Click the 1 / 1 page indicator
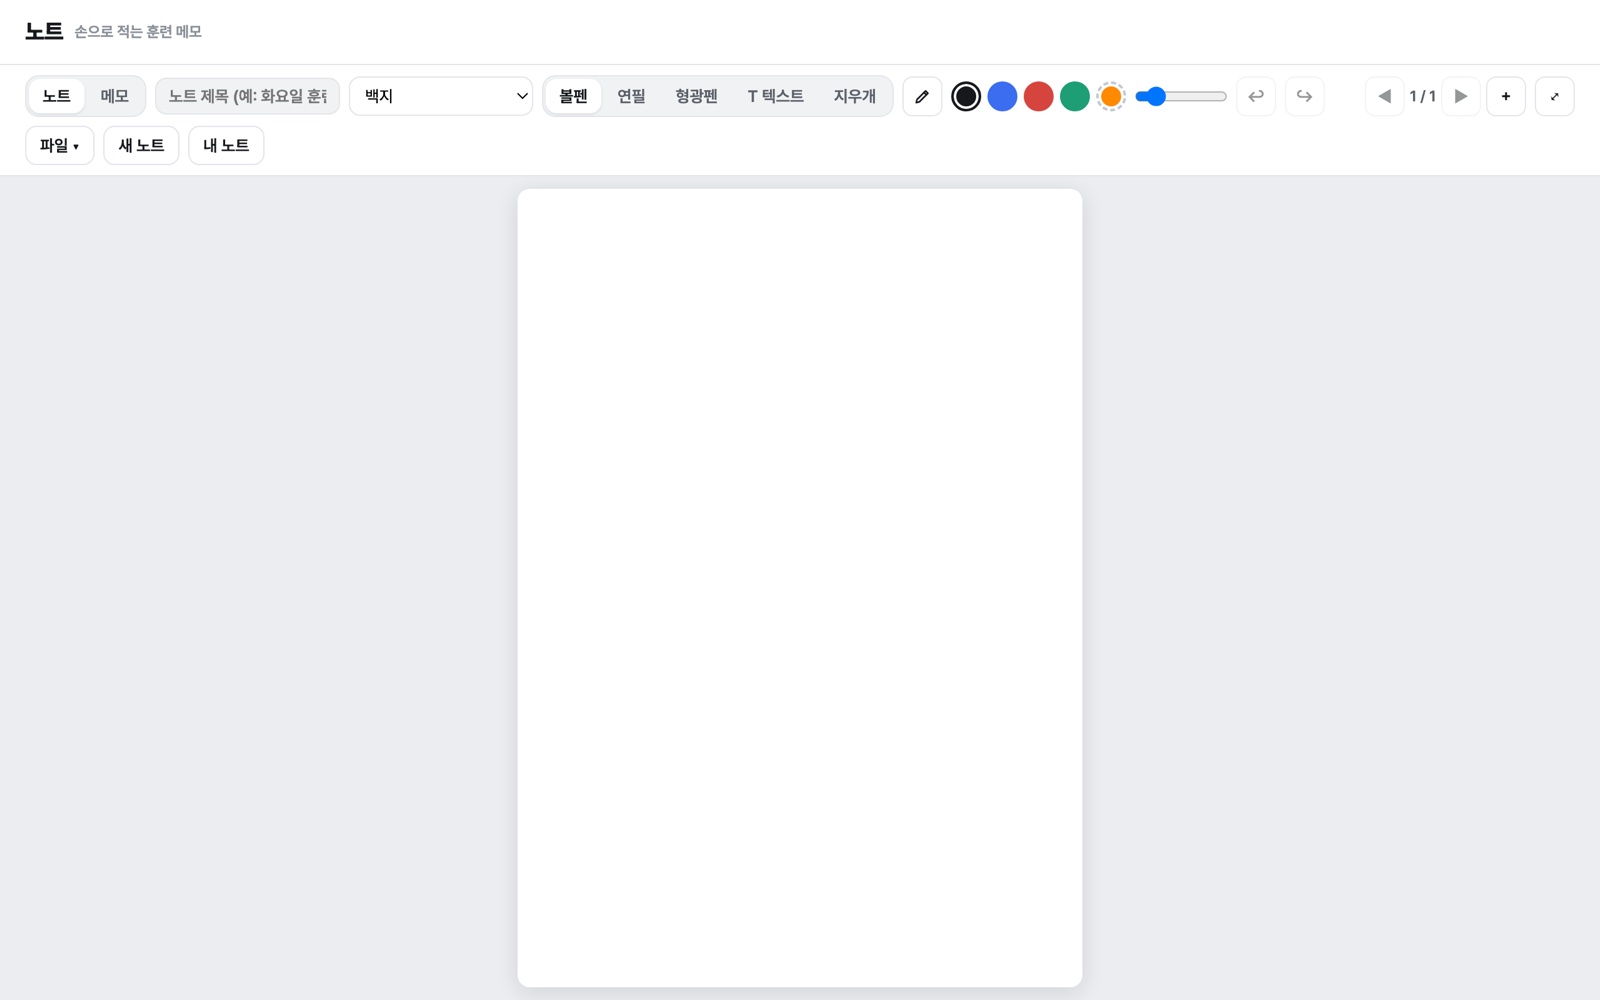 click(1422, 96)
